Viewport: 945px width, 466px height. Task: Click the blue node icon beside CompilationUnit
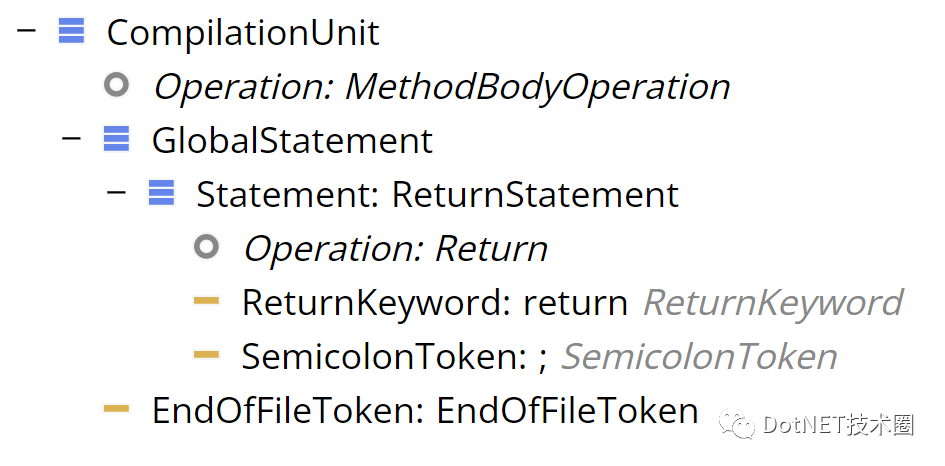72,31
